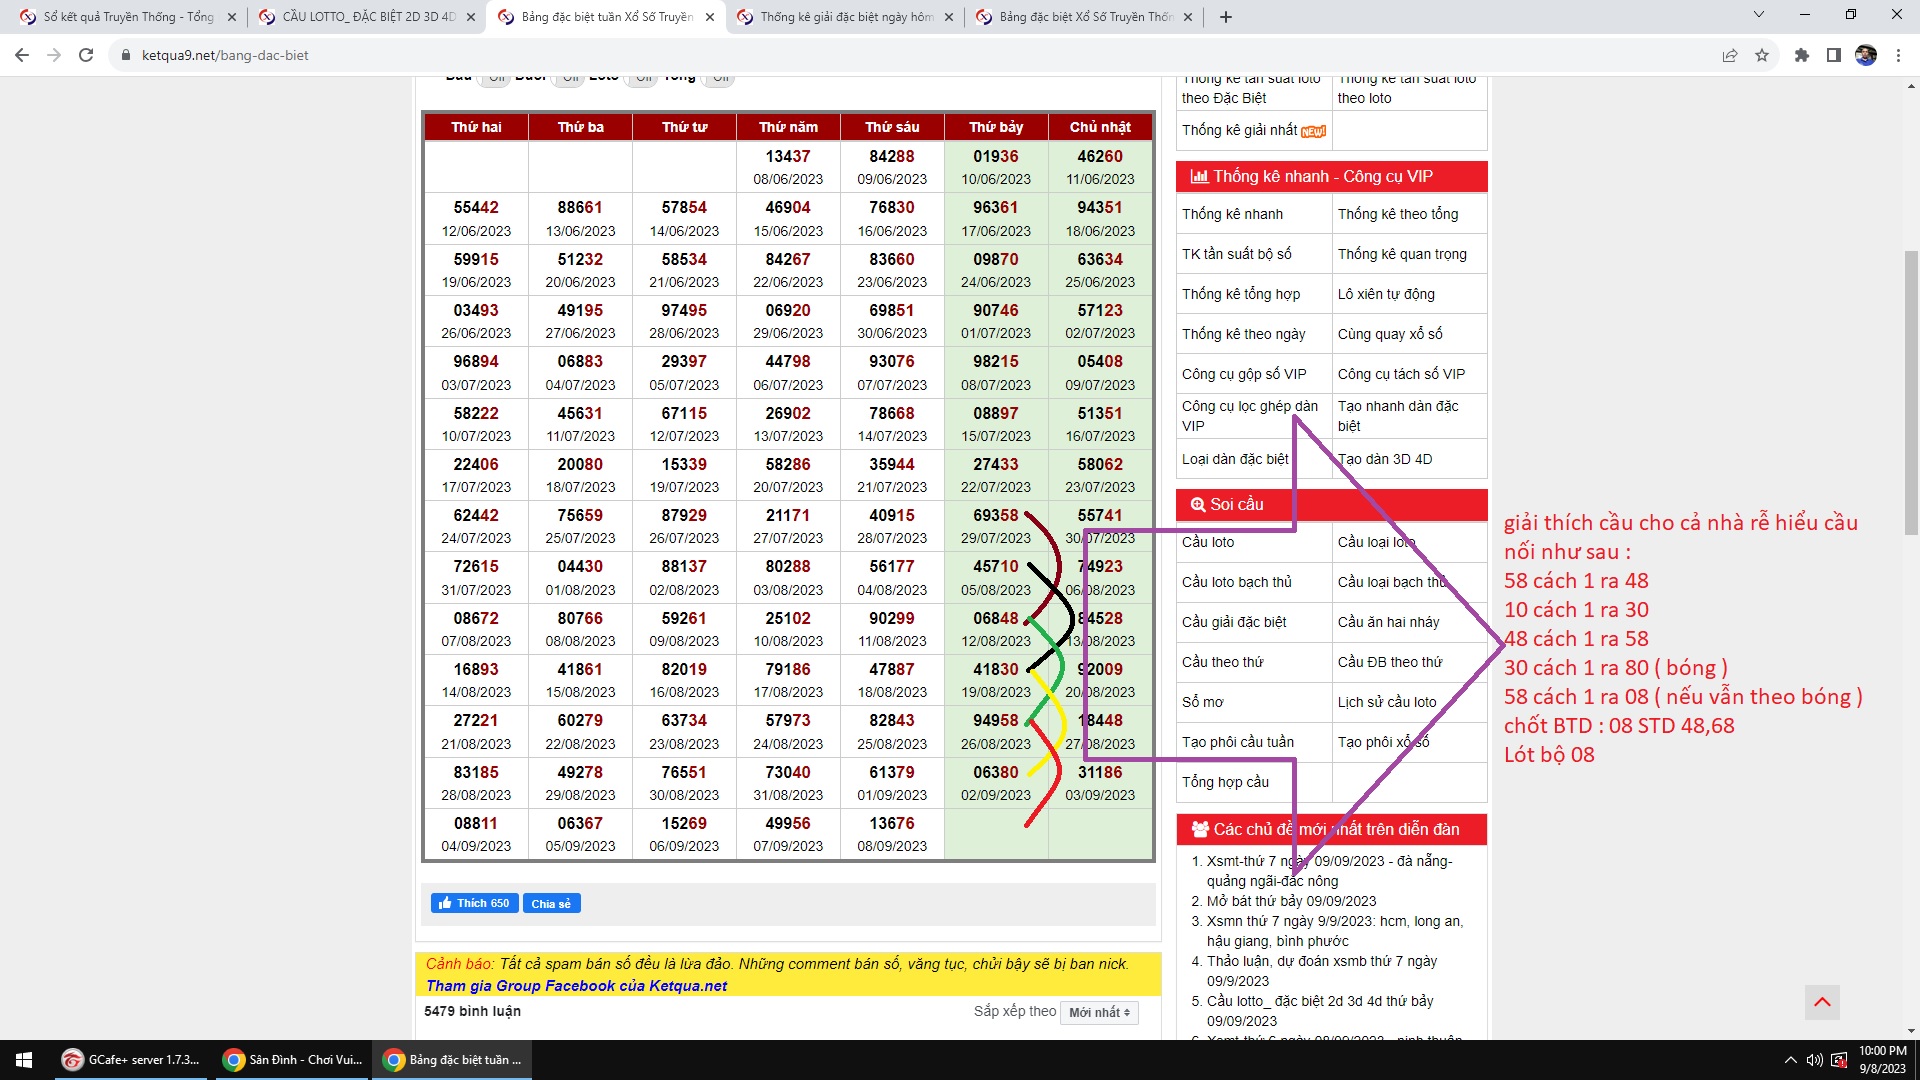1920x1080 pixels.
Task: Open 'Công cụ gộp số VIP' link
Action: (1244, 374)
